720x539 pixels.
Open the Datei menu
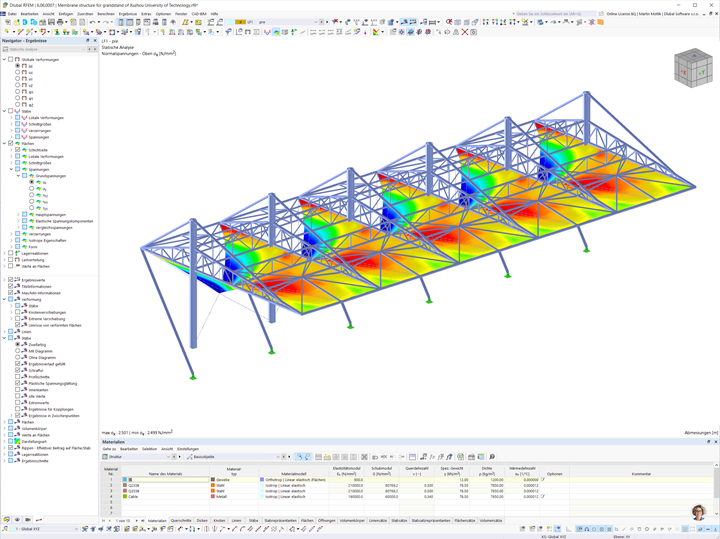(x=12, y=14)
